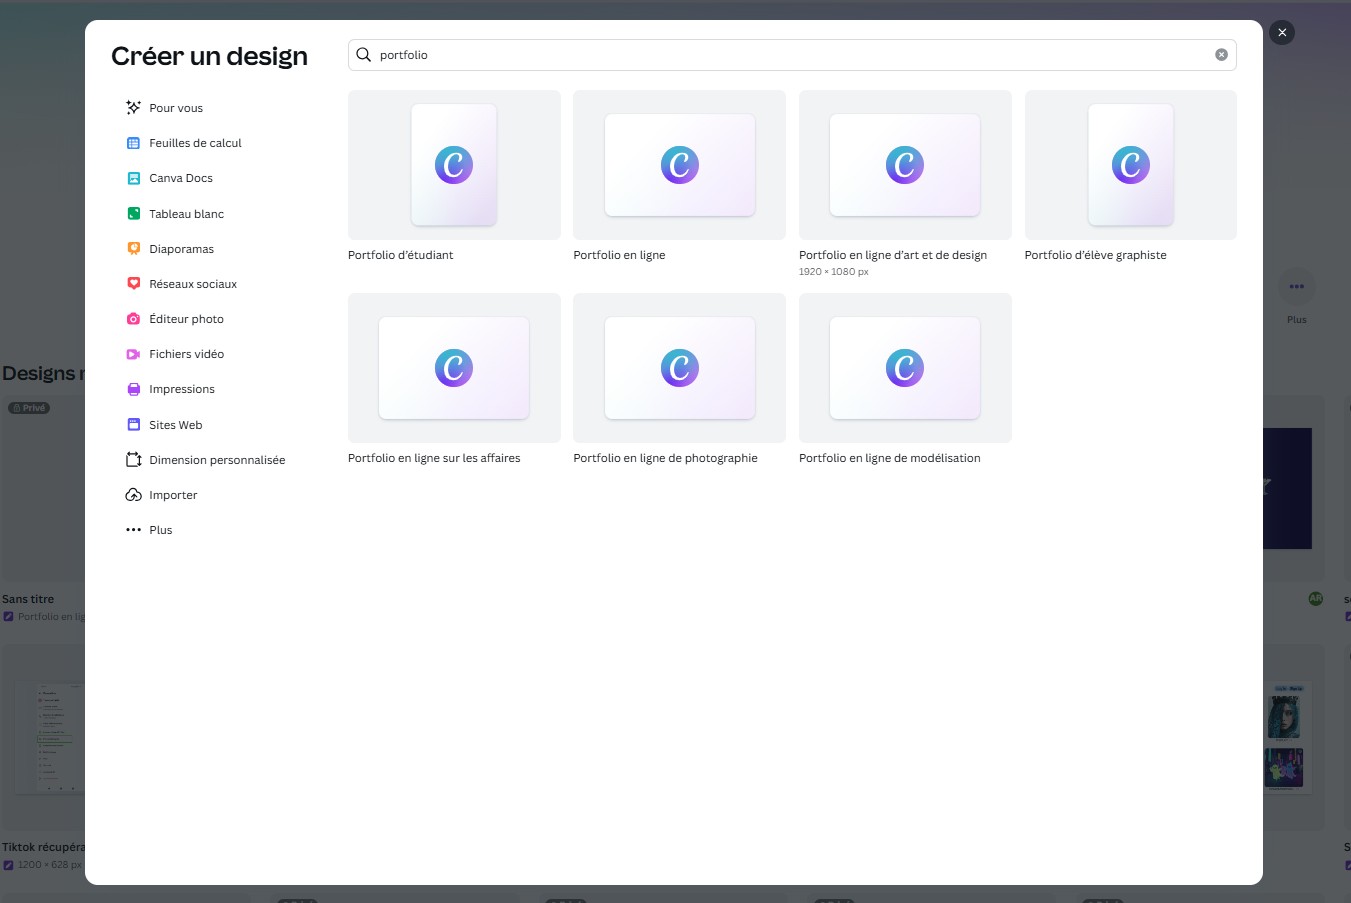Select Impressions label
This screenshot has height=903, width=1351.
point(182,389)
